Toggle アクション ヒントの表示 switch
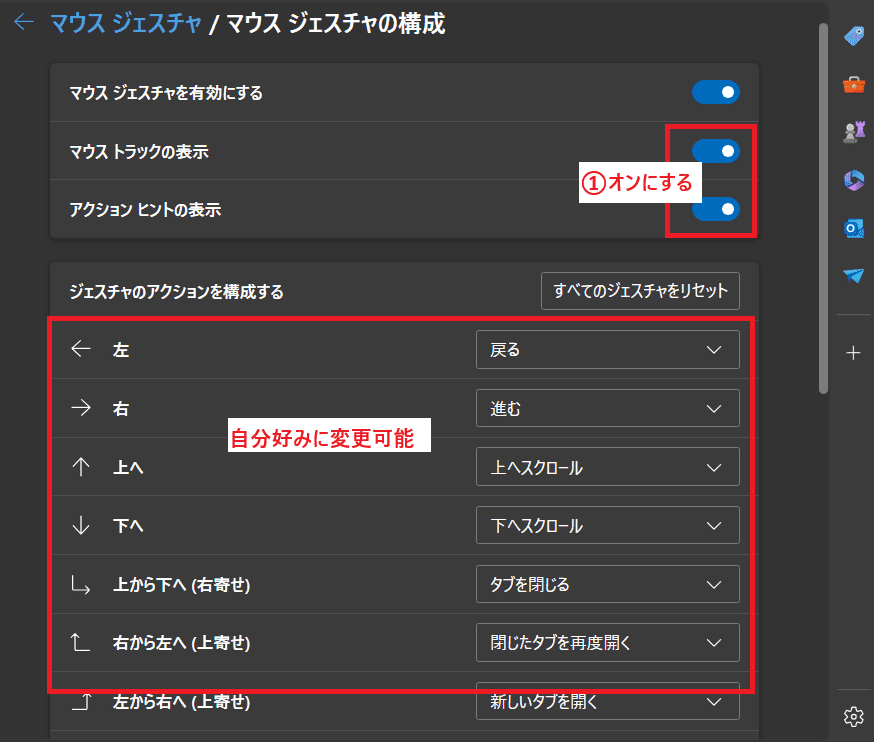The image size is (874, 742). (715, 209)
